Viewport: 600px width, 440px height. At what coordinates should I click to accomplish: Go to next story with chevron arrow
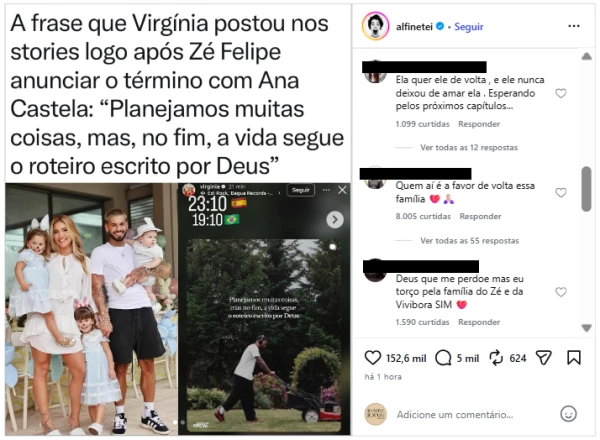pos(335,220)
